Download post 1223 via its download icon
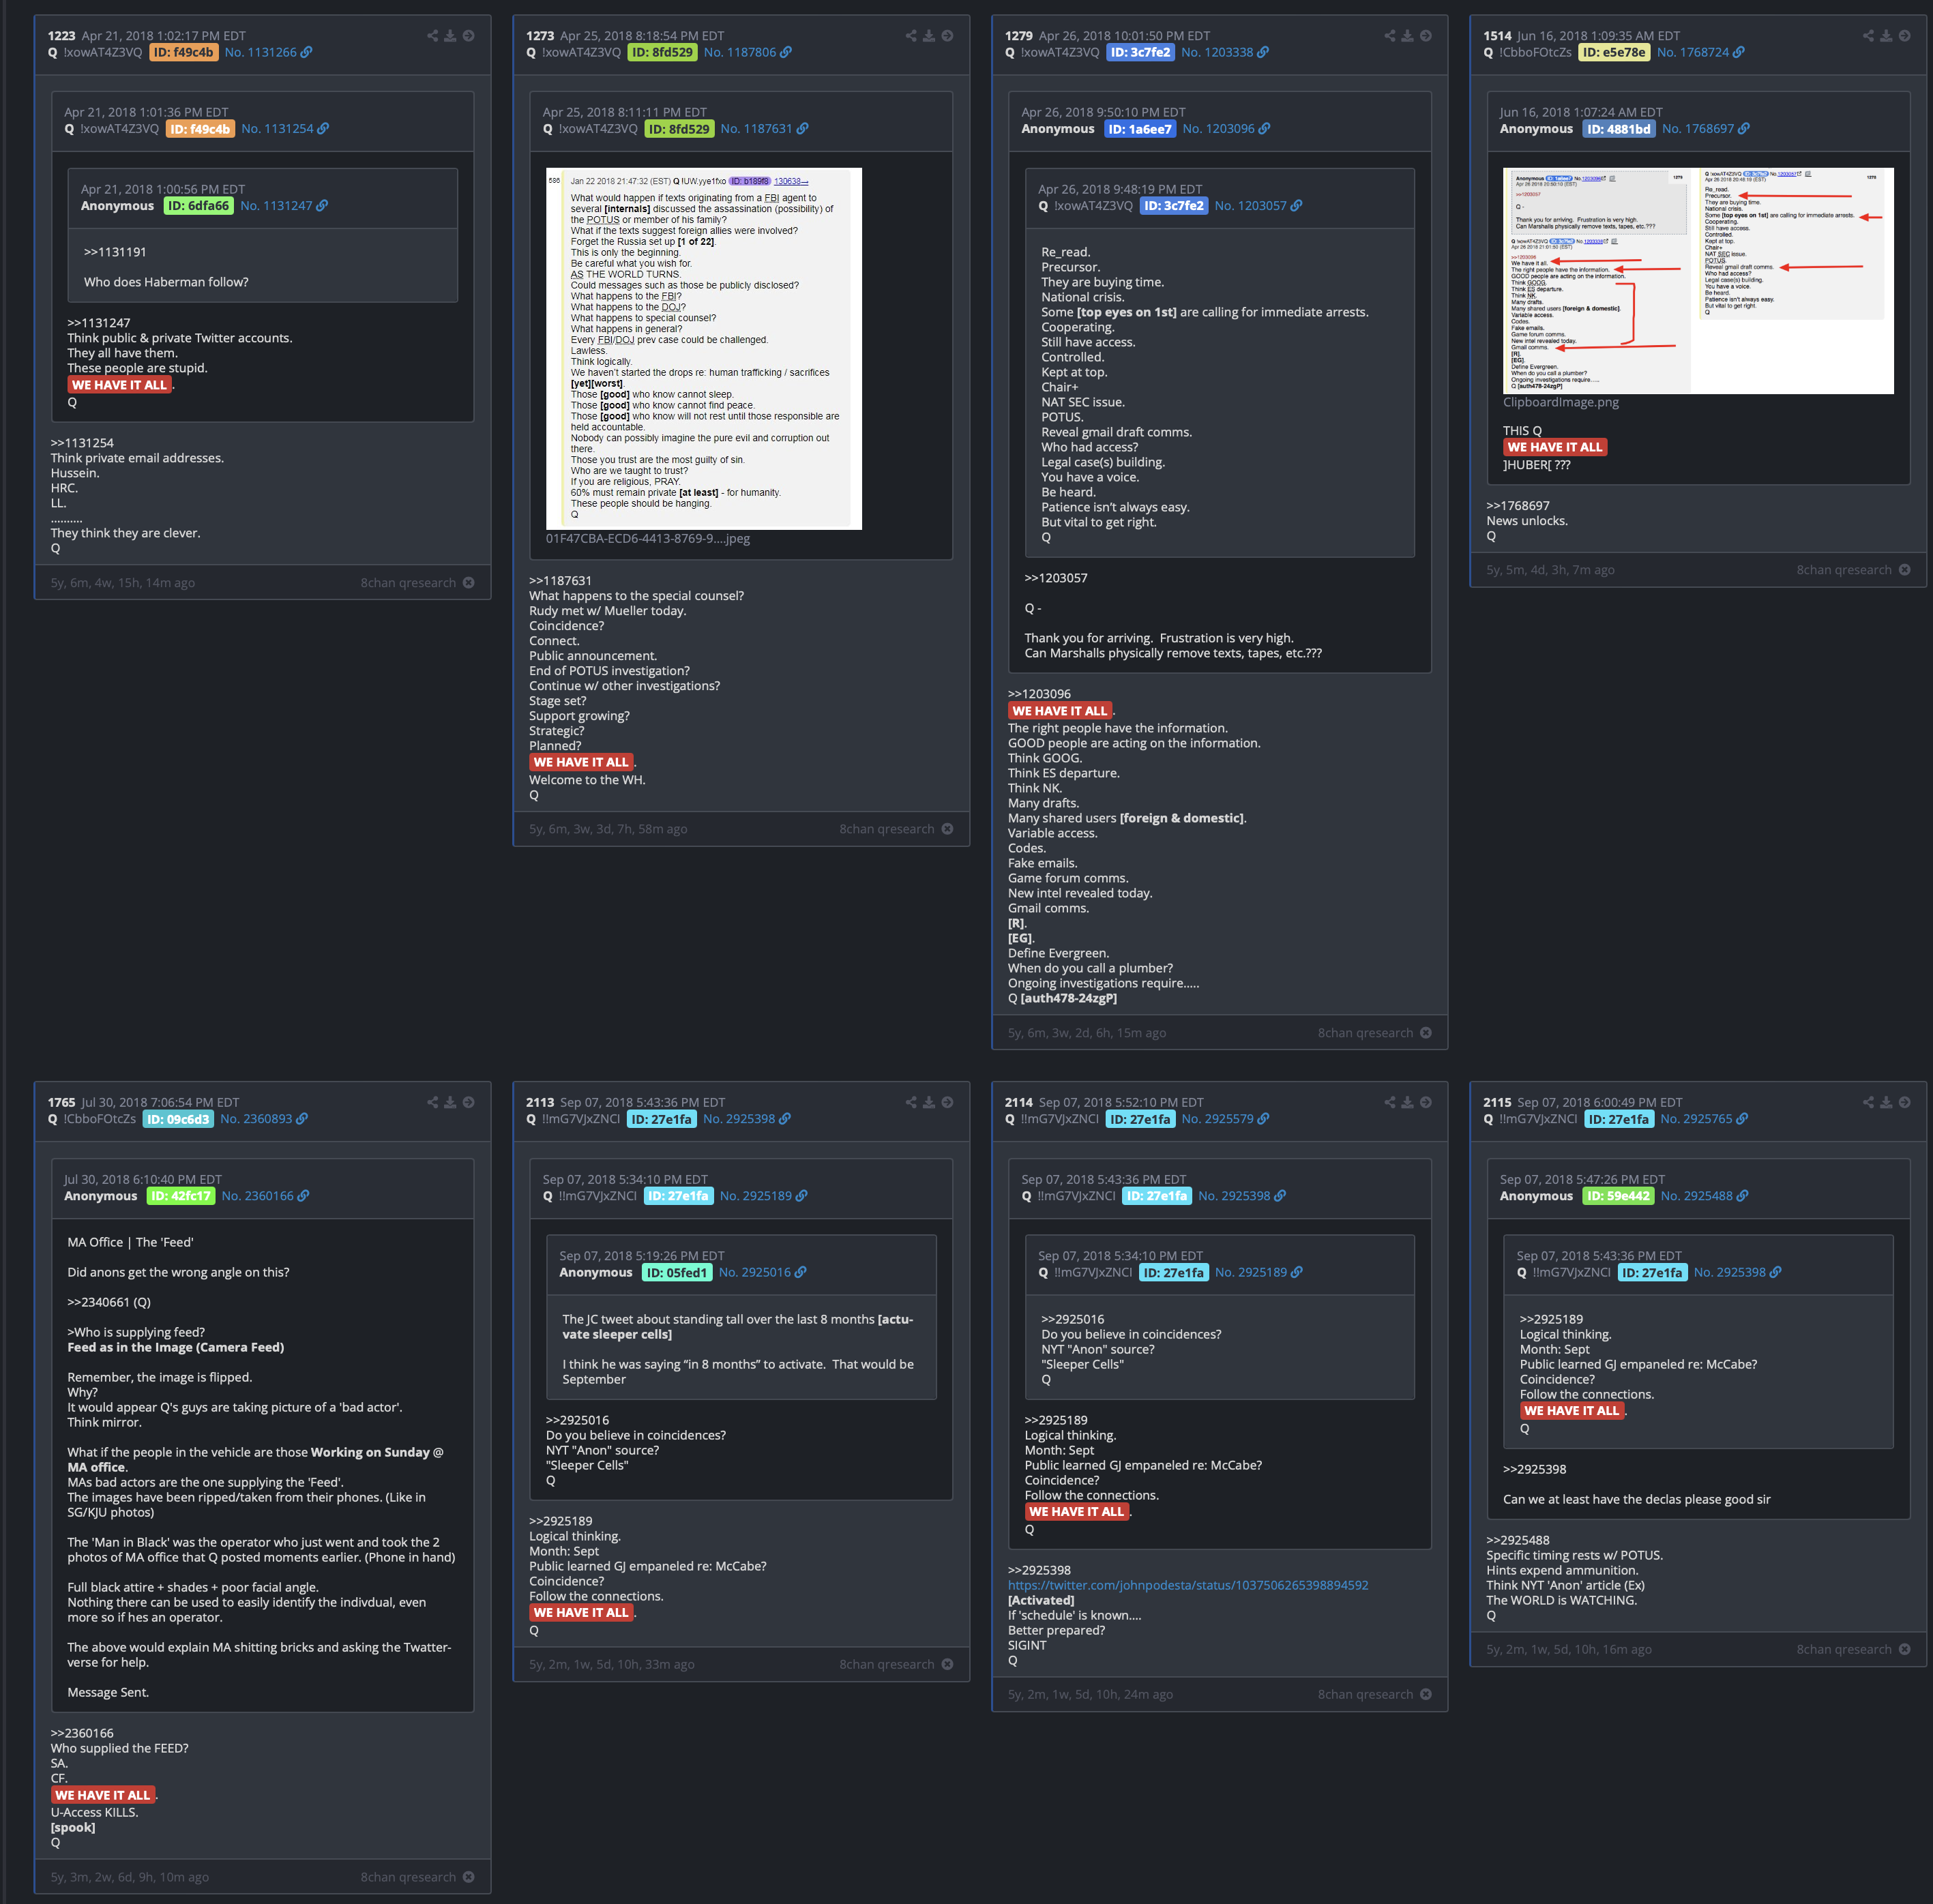Viewport: 1933px width, 1904px height. [x=450, y=36]
